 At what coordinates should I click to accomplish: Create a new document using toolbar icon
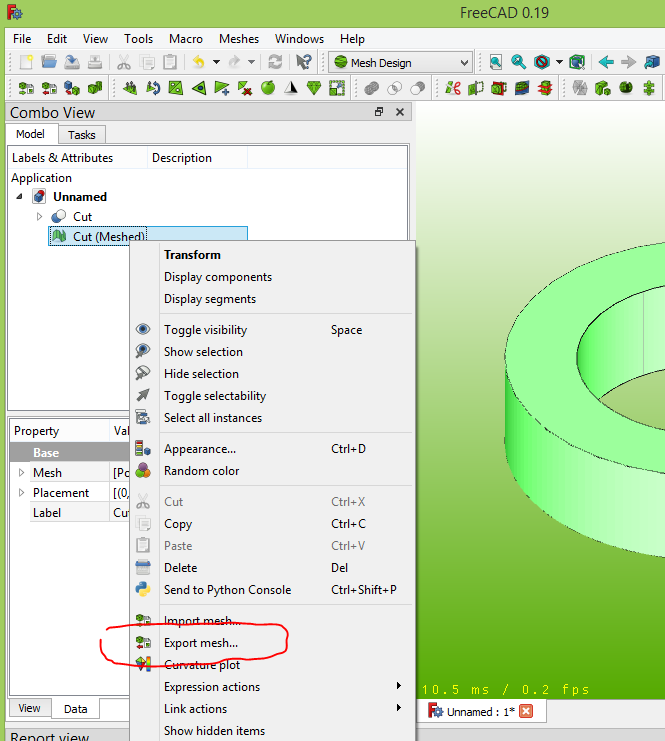coord(26,62)
